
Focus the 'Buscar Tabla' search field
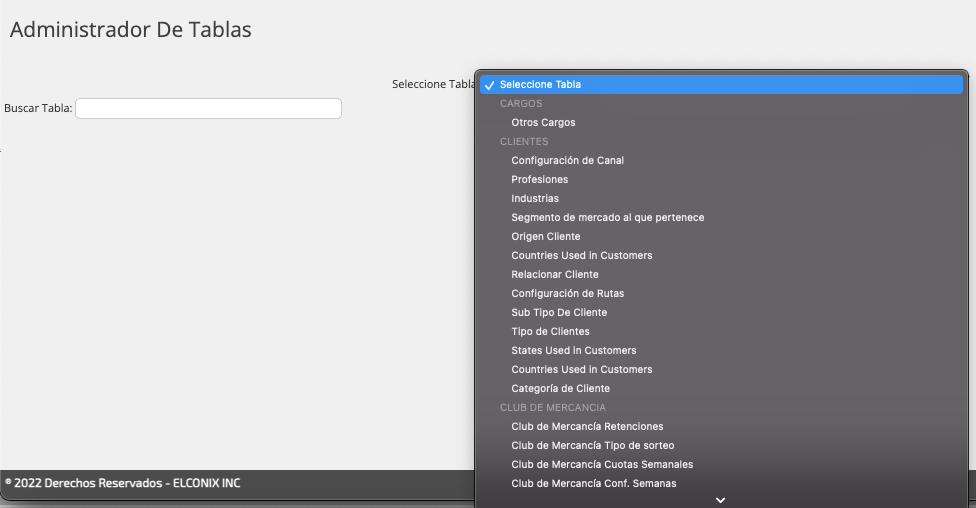tap(209, 108)
